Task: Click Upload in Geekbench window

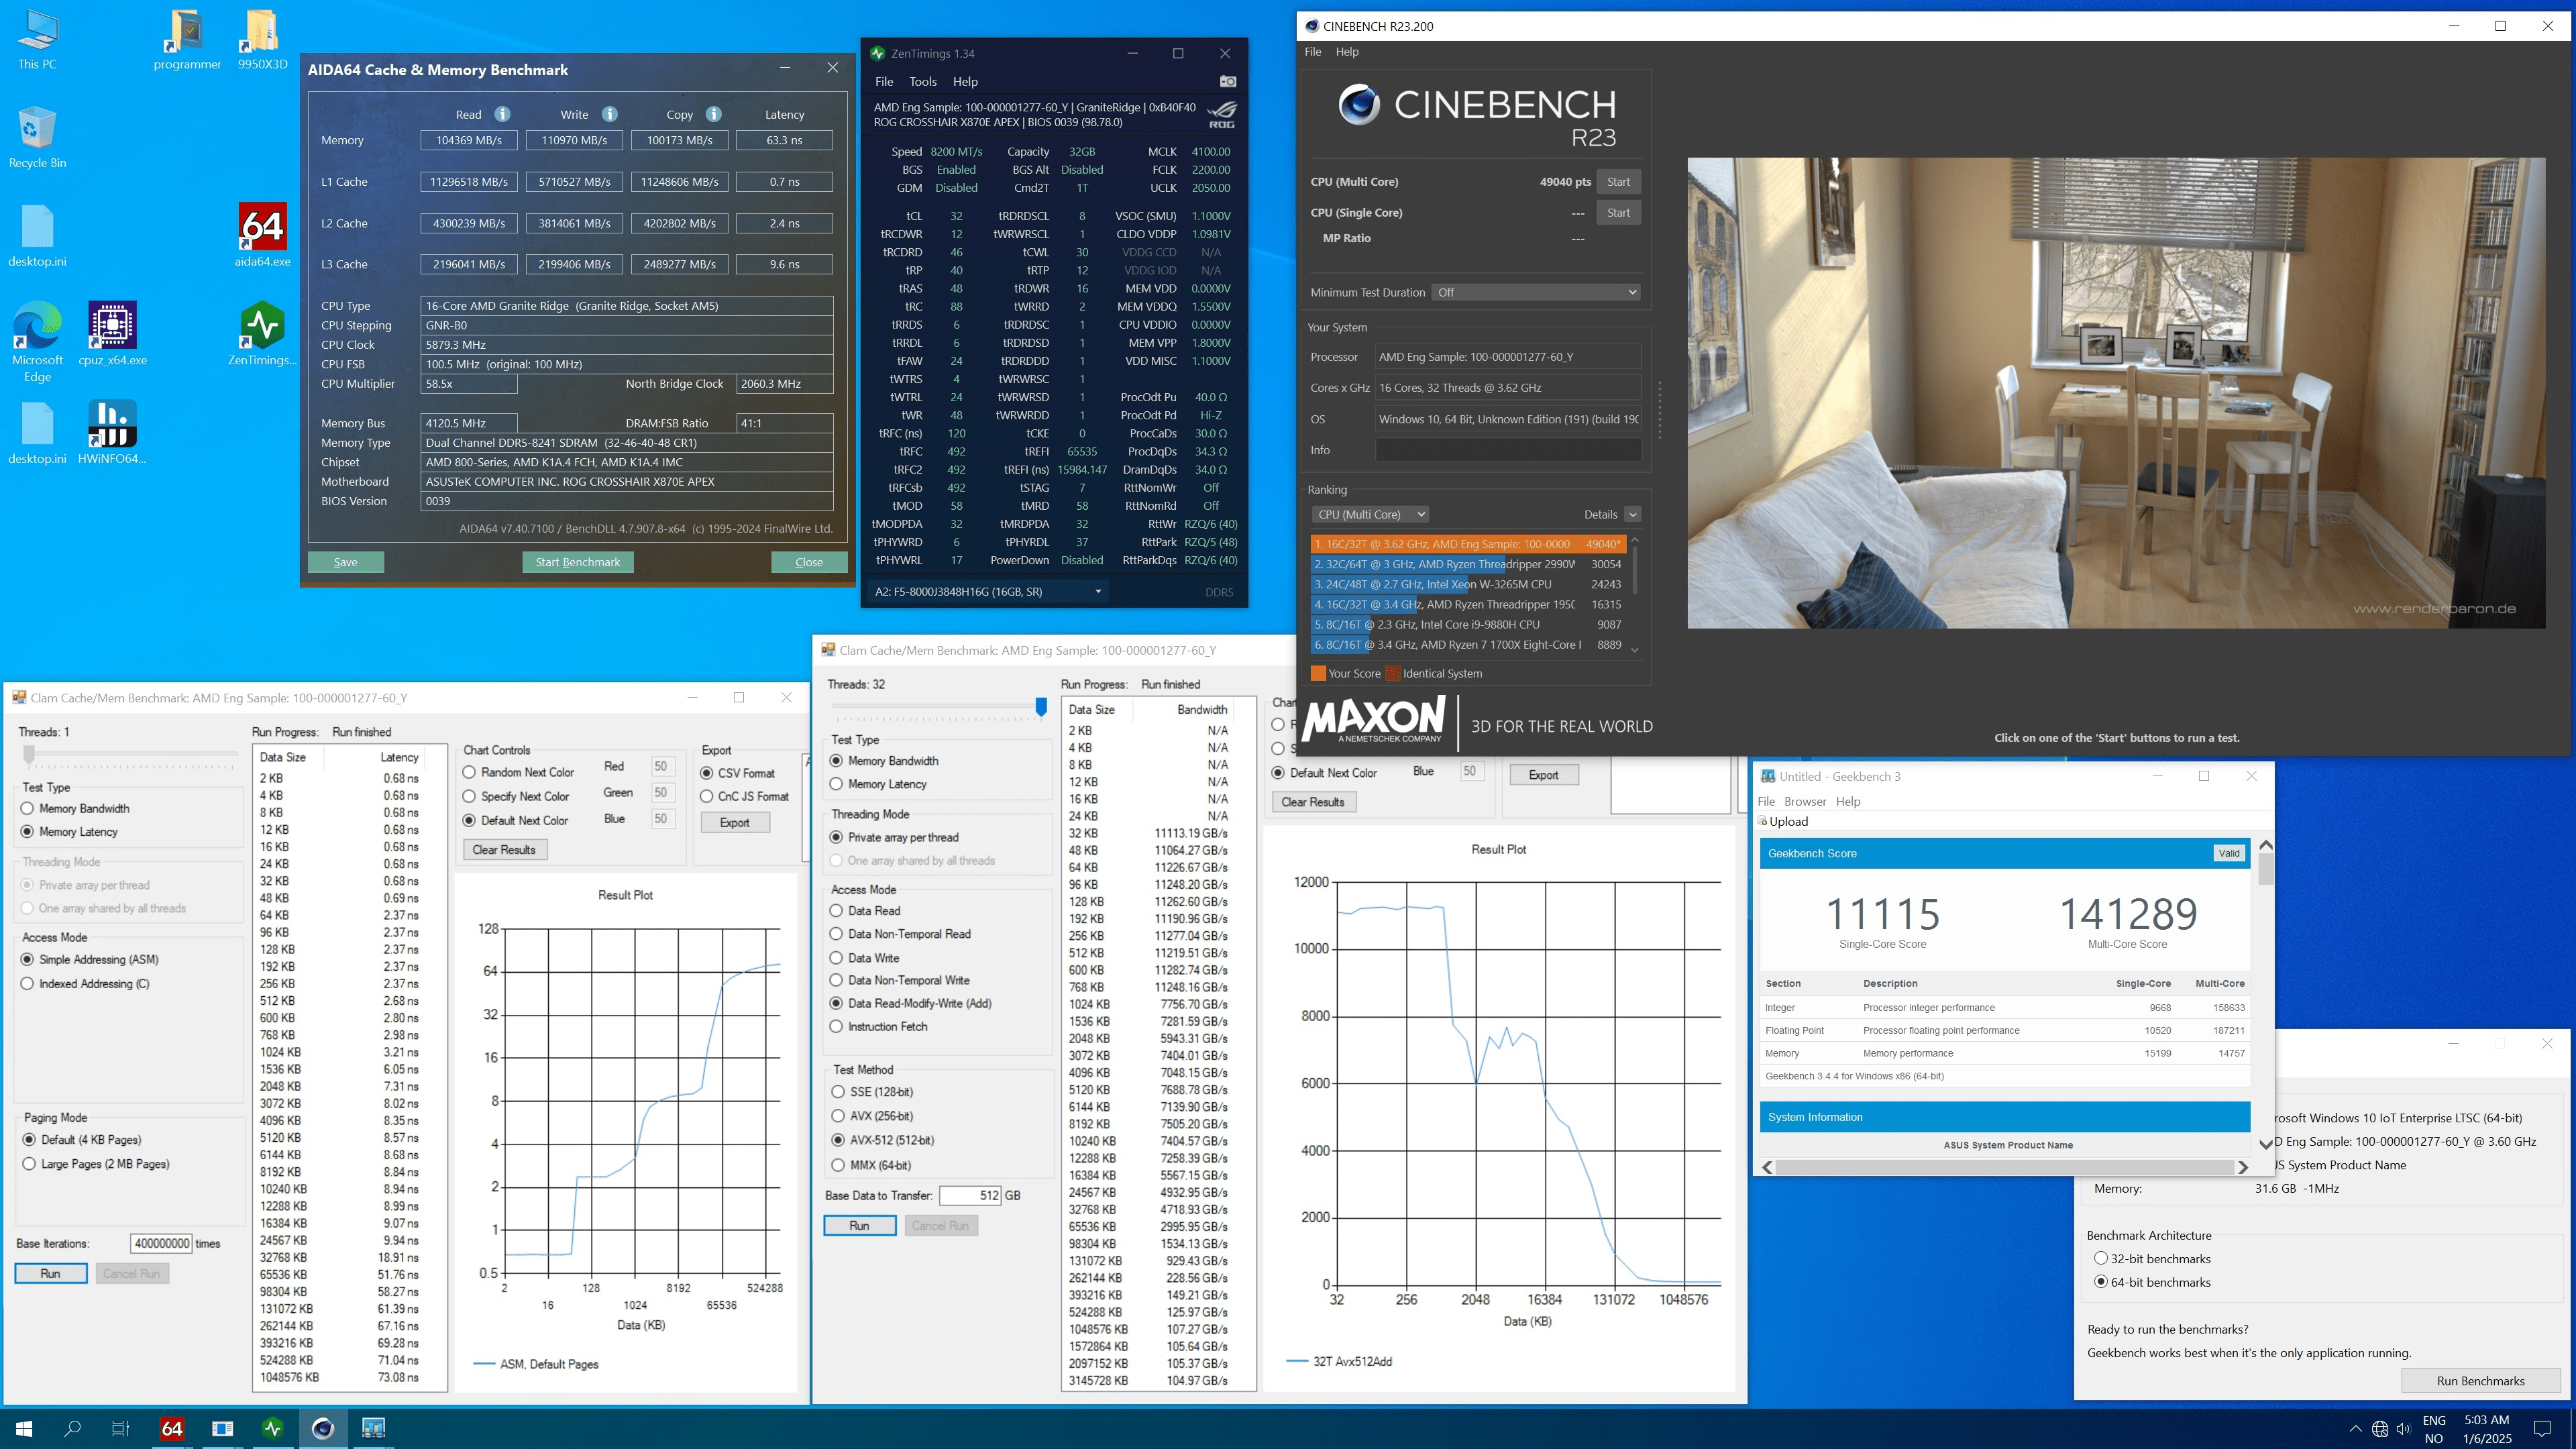Action: tap(1783, 821)
